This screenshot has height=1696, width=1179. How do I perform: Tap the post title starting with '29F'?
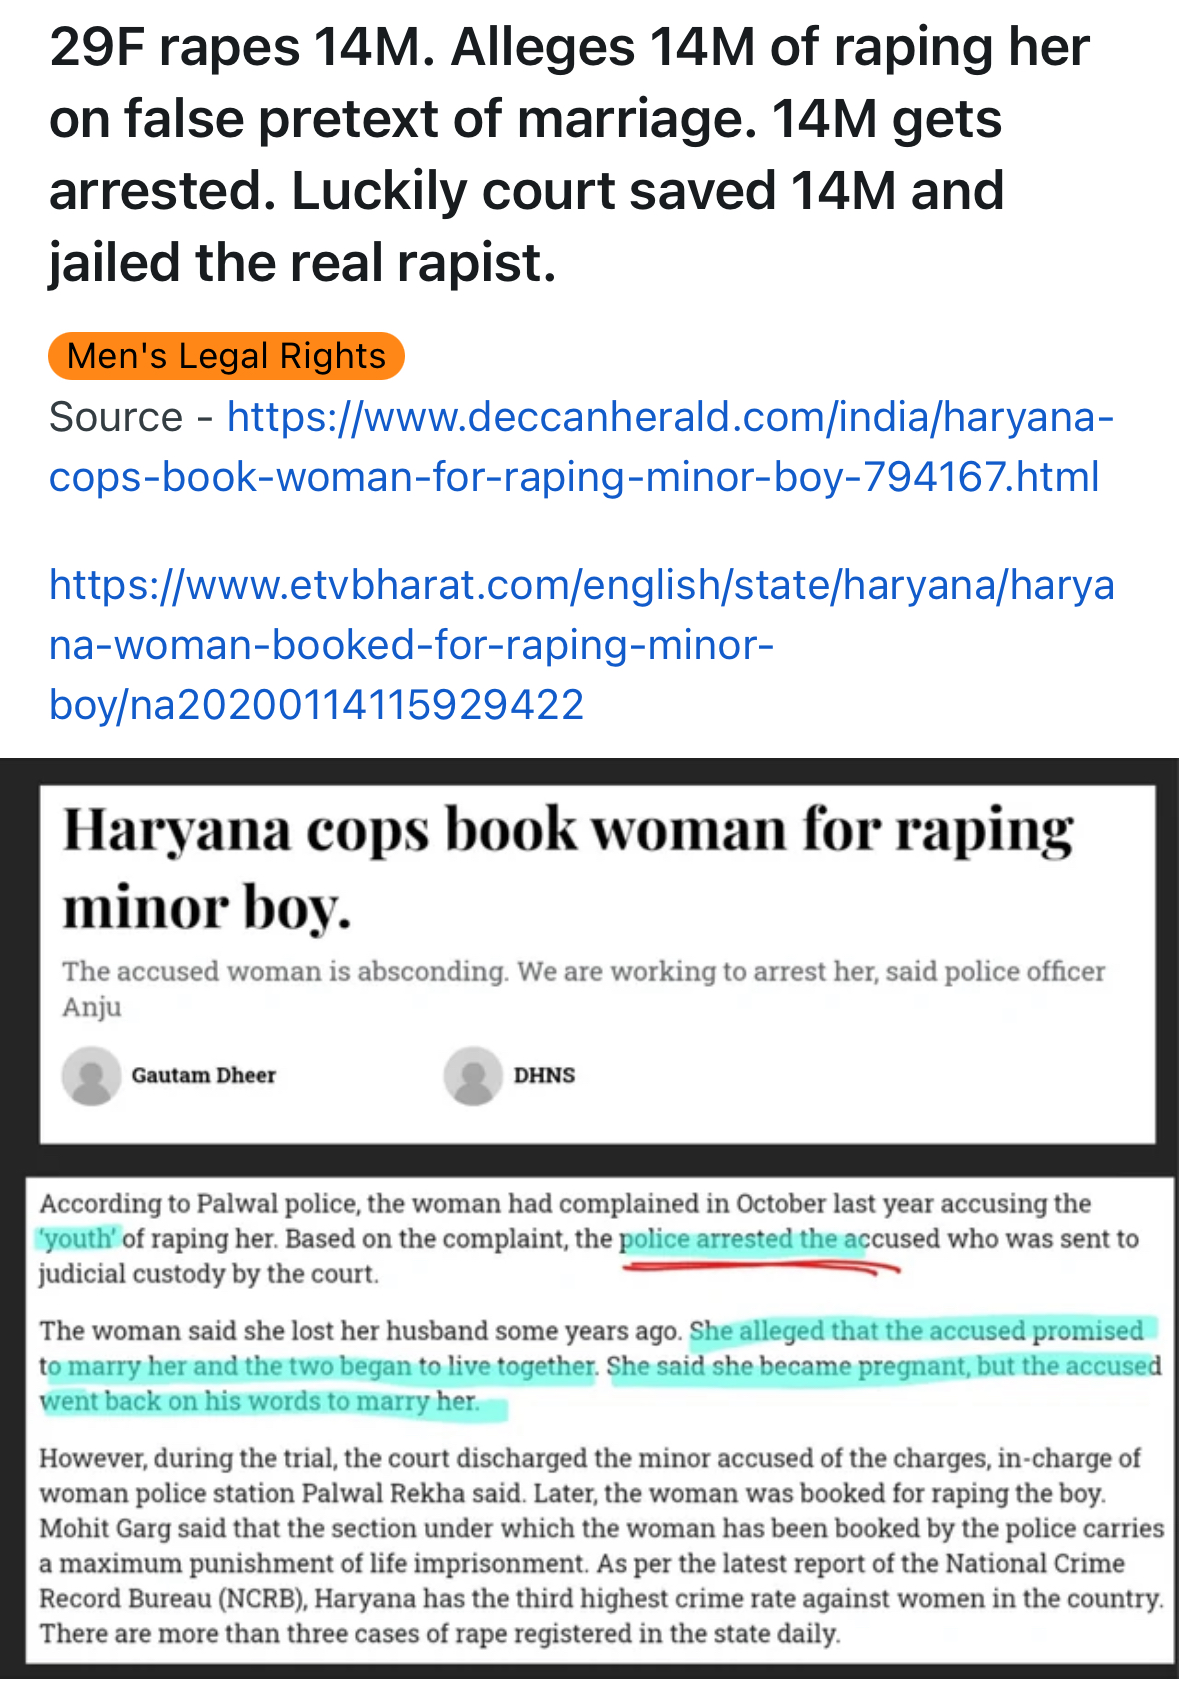click(x=569, y=155)
